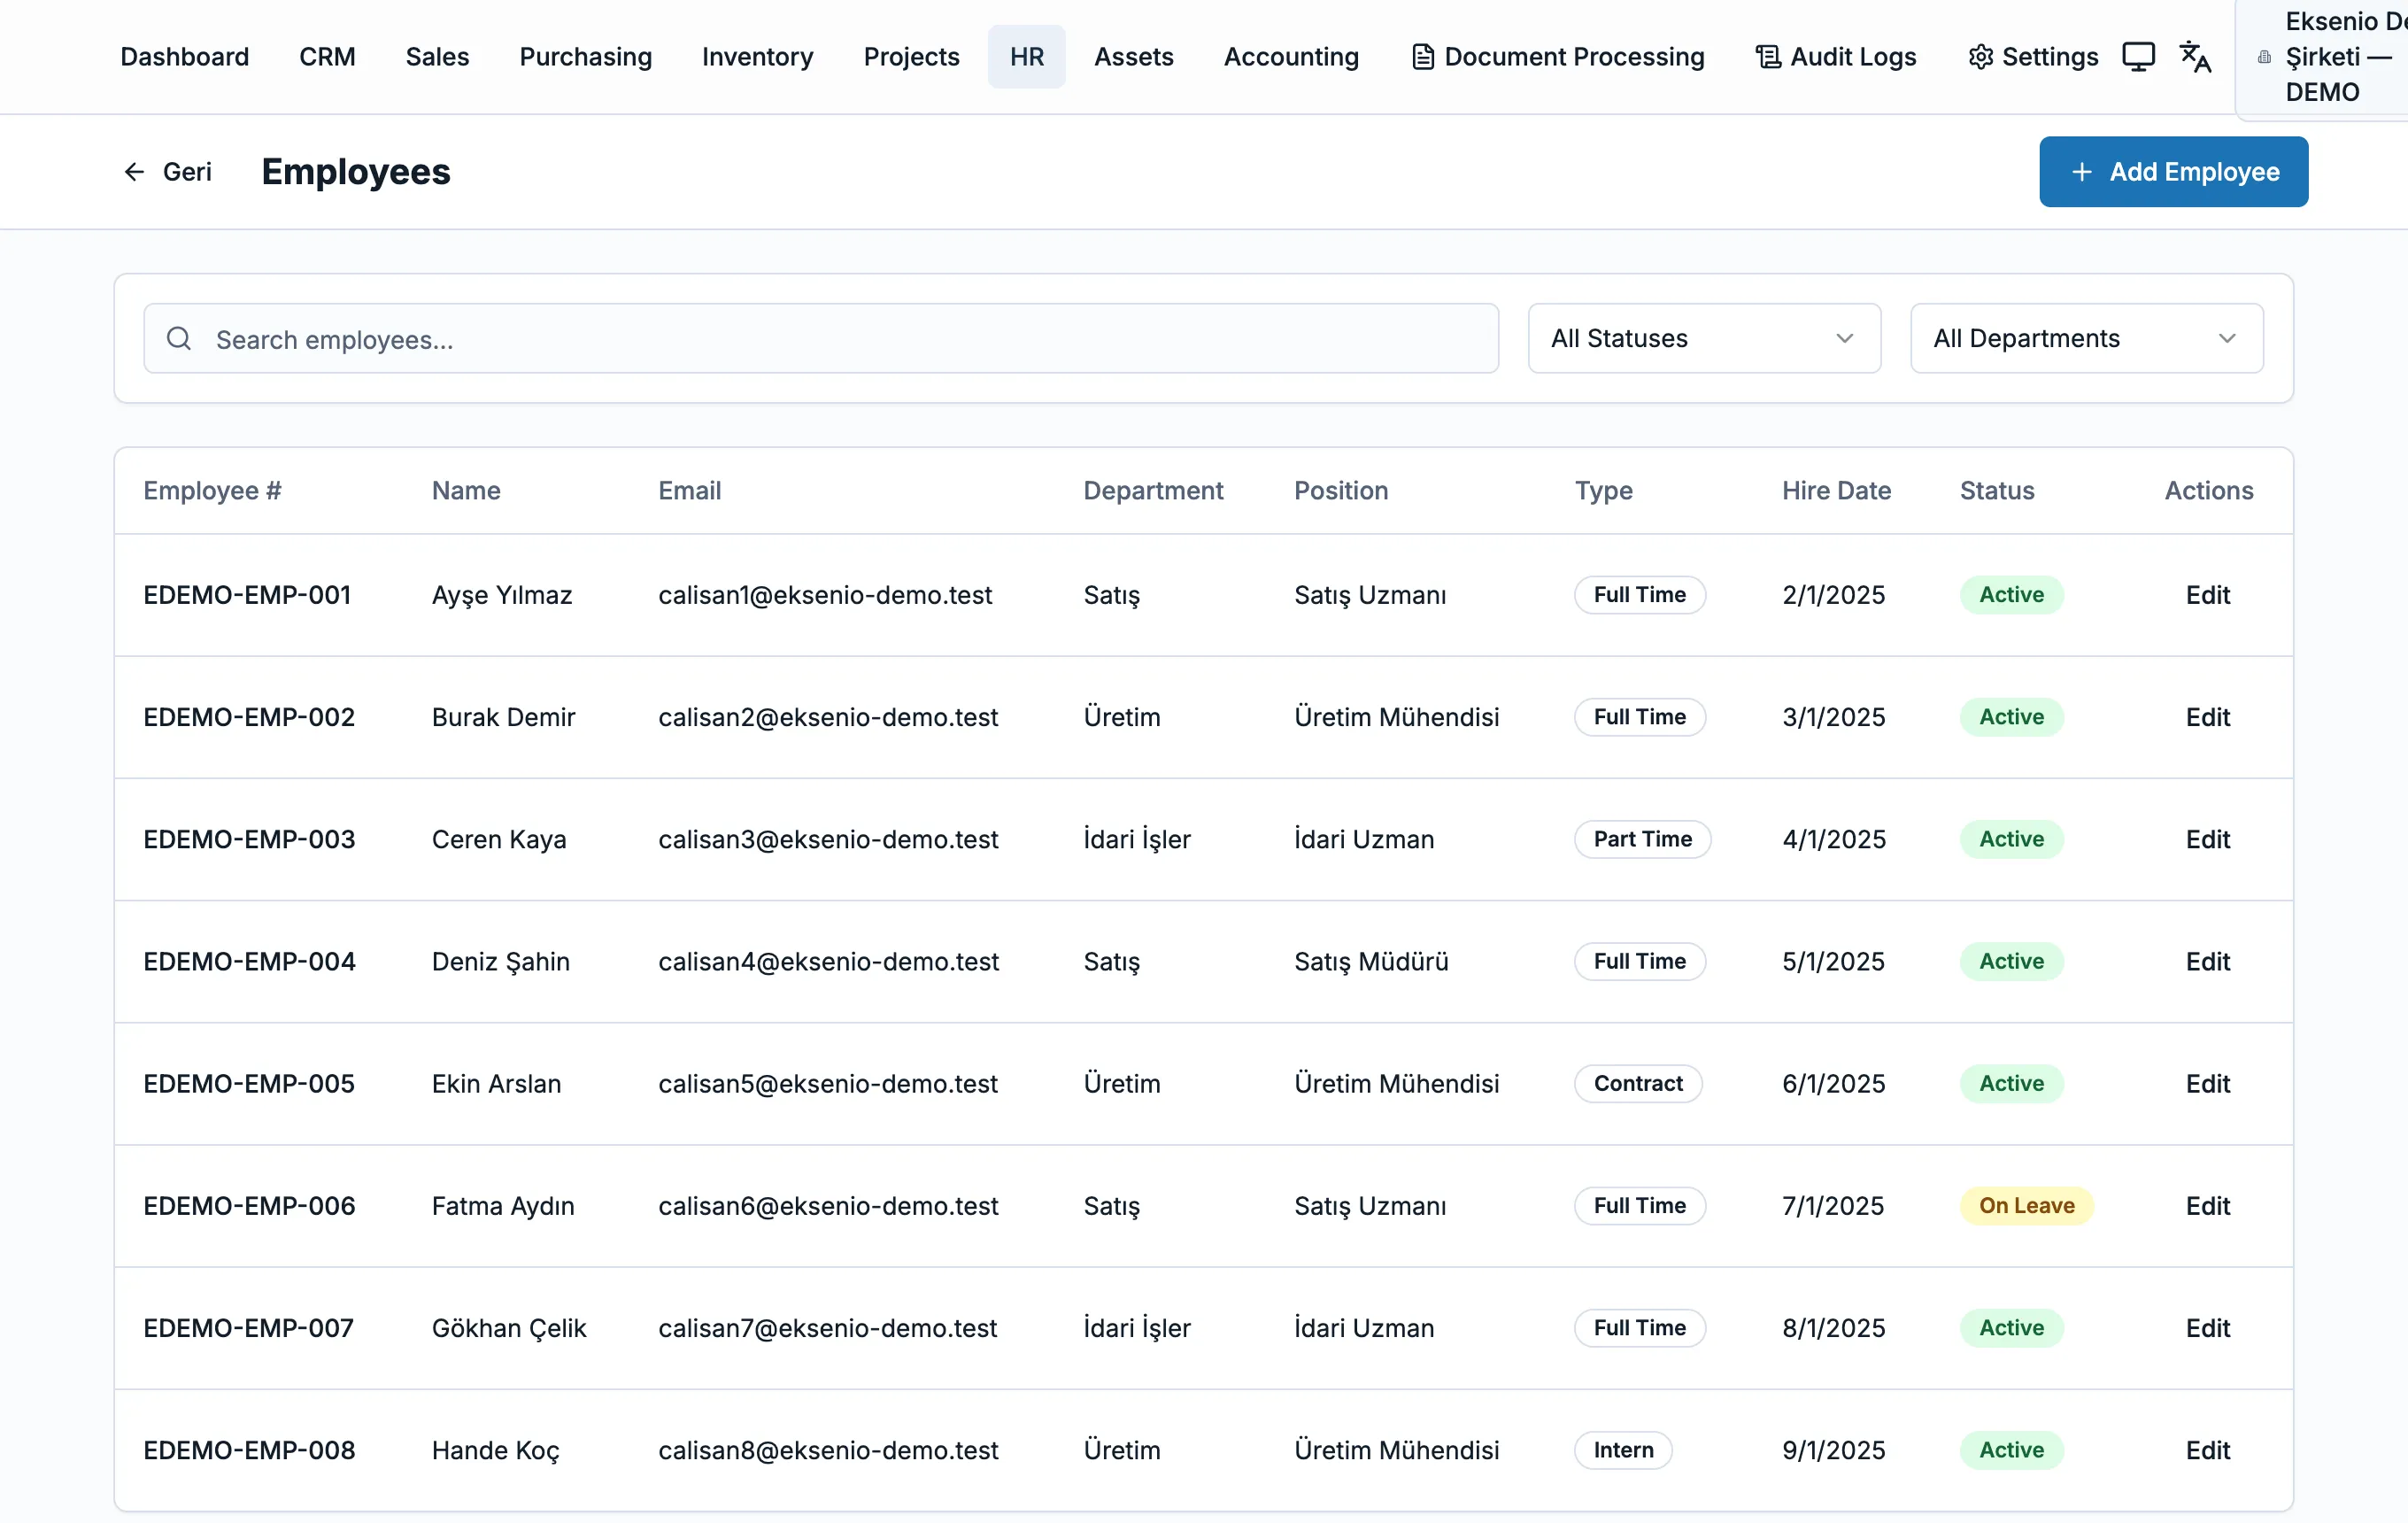The height and width of the screenshot is (1523, 2408).
Task: Navigate to Projects
Action: 911,57
